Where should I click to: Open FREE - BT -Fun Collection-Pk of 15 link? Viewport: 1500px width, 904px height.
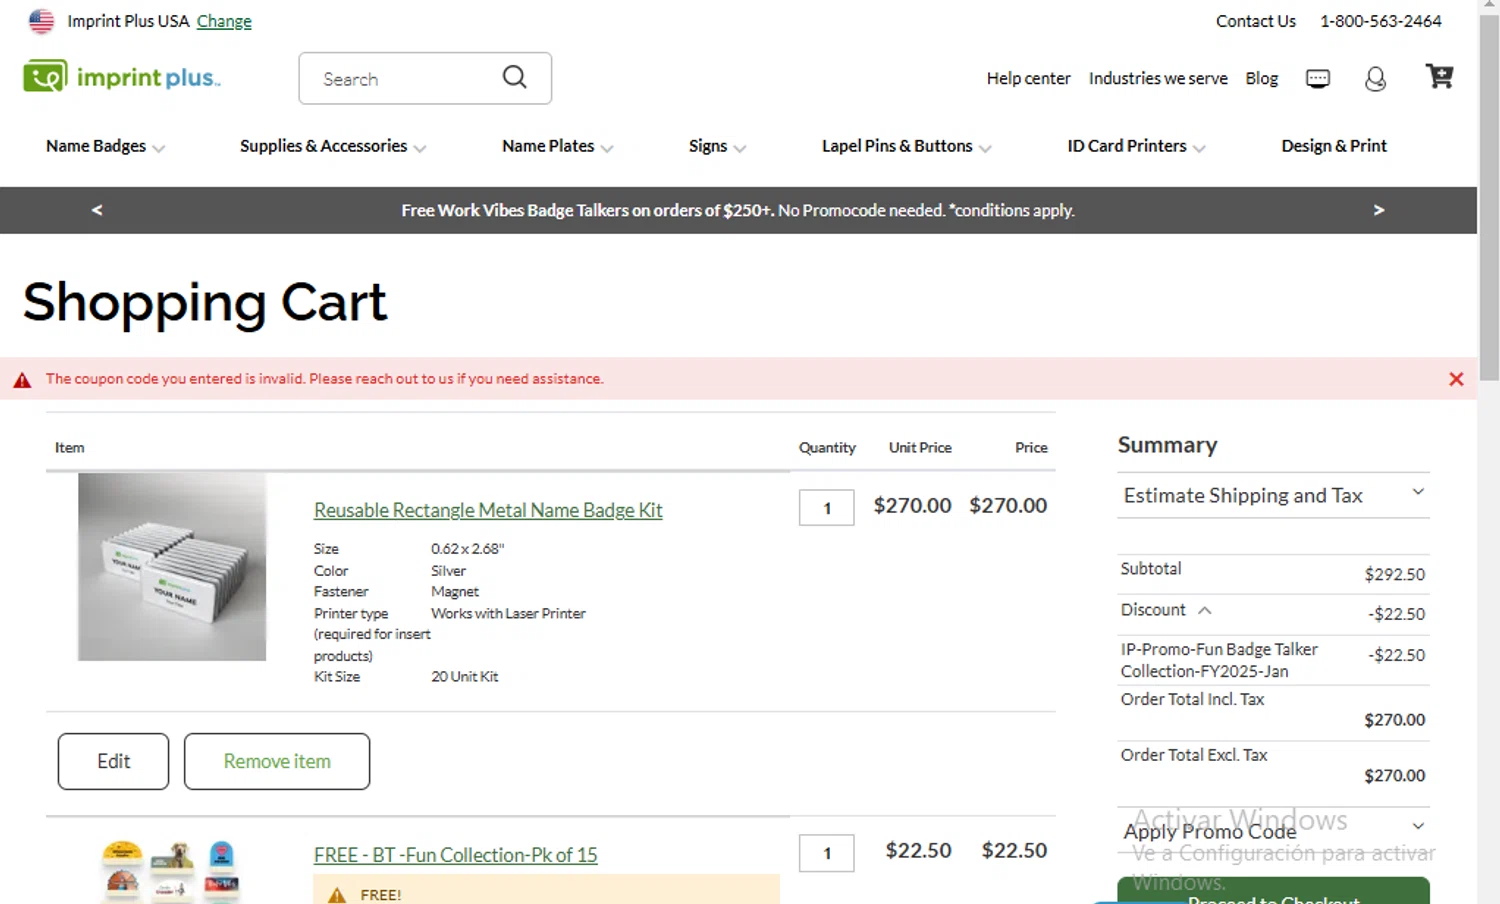click(455, 855)
